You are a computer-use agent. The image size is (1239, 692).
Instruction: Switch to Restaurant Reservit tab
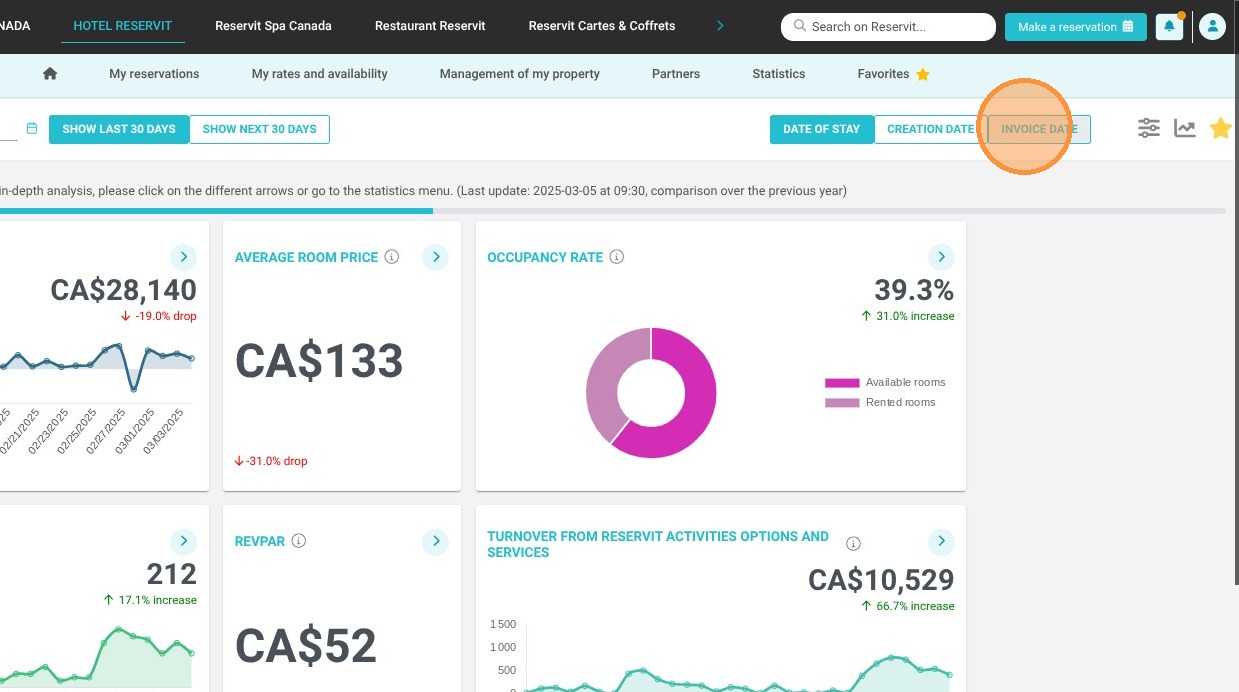430,26
